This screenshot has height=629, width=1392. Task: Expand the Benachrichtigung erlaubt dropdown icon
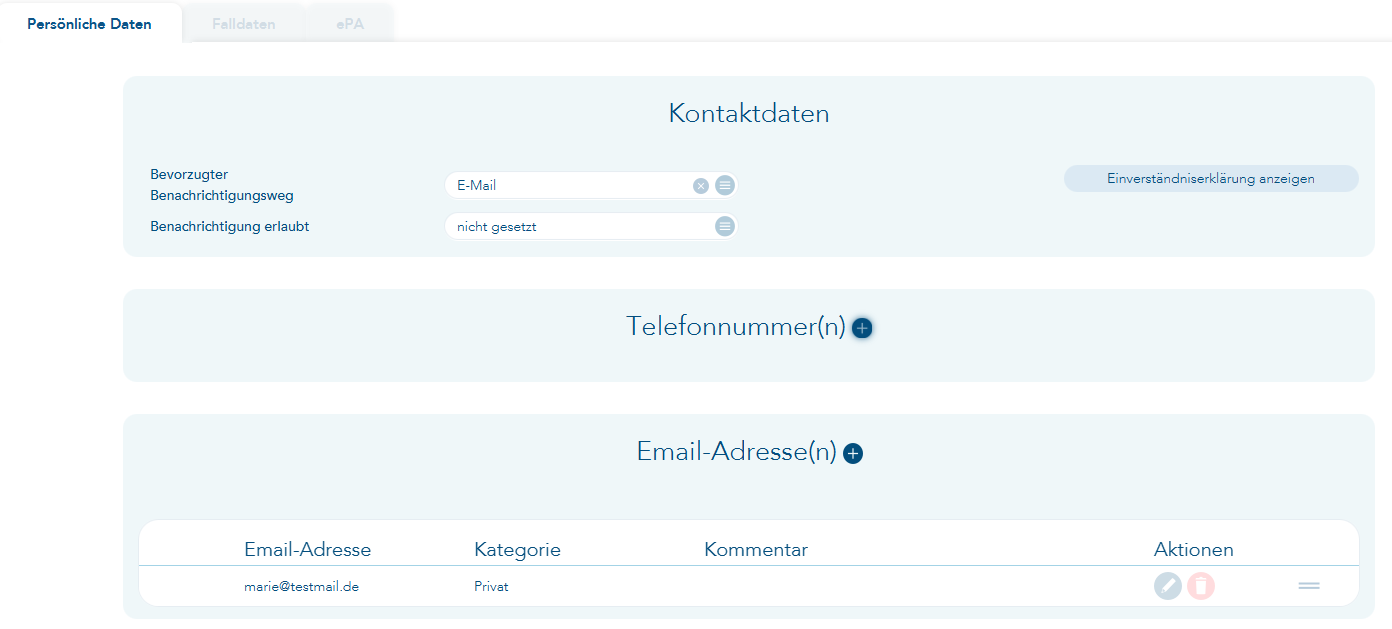coord(725,227)
